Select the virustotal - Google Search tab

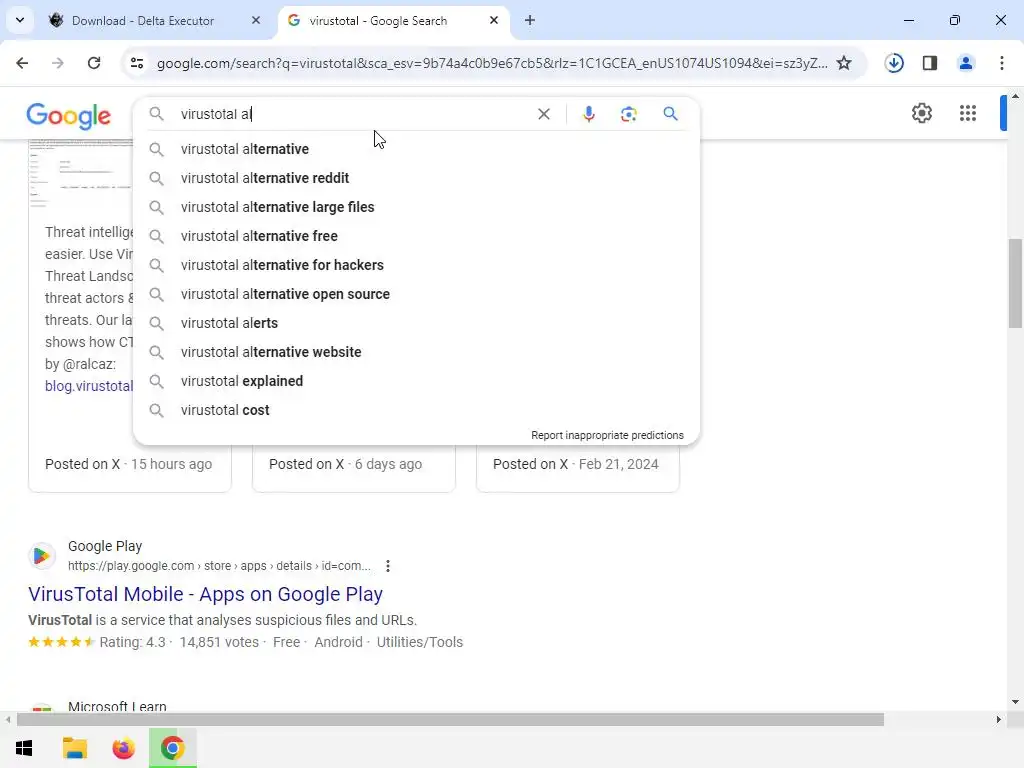pyautogui.click(x=378, y=21)
